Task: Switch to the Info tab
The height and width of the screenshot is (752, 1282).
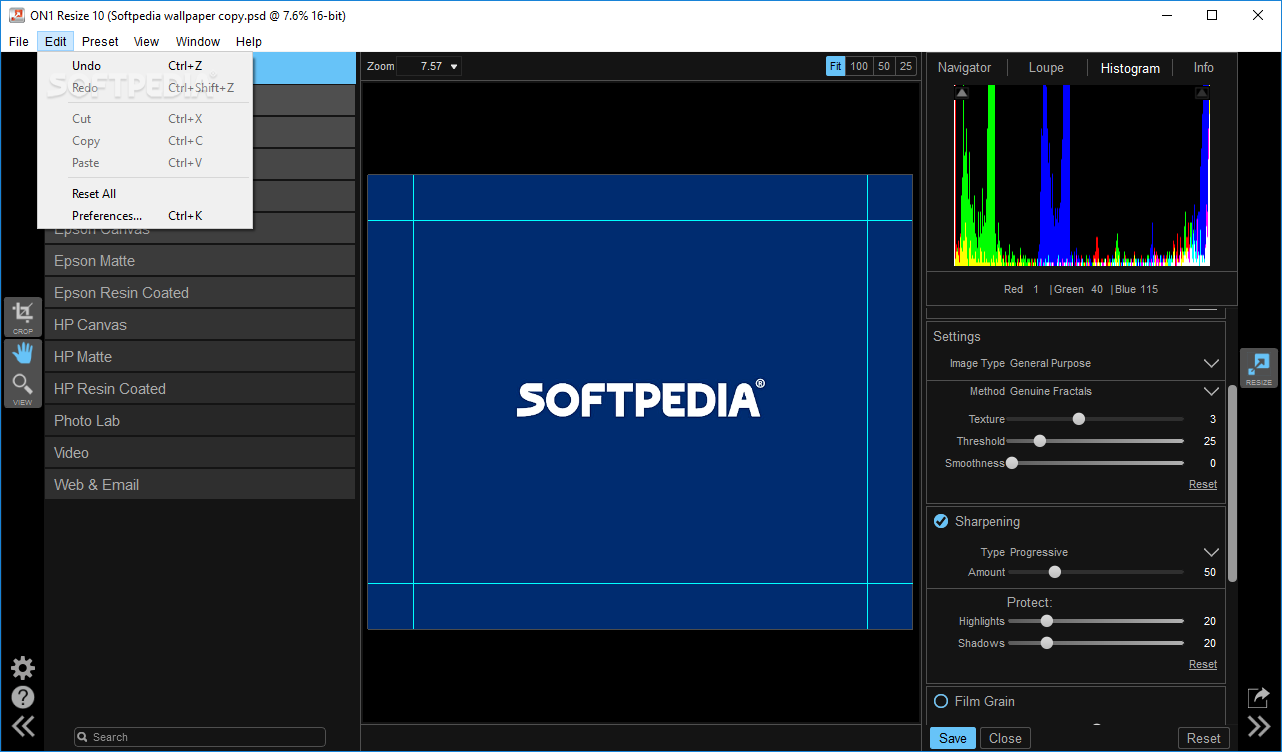Action: (x=1203, y=68)
